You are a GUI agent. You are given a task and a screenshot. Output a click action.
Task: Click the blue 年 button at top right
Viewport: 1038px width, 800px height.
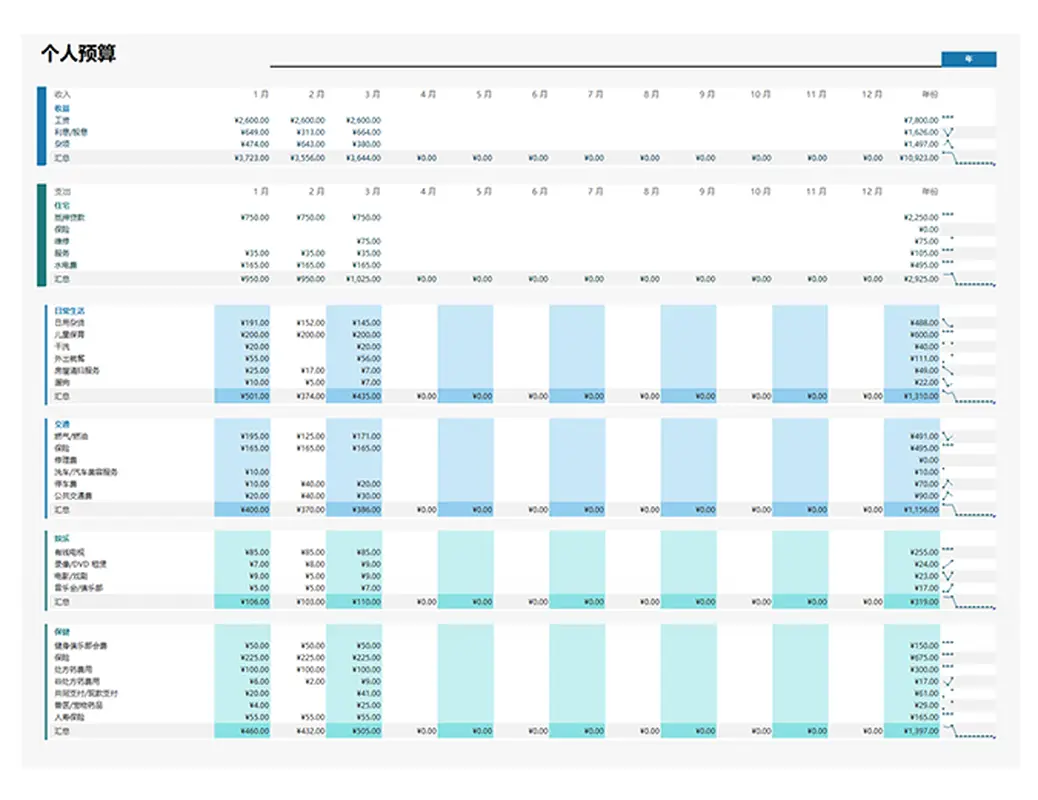(968, 60)
